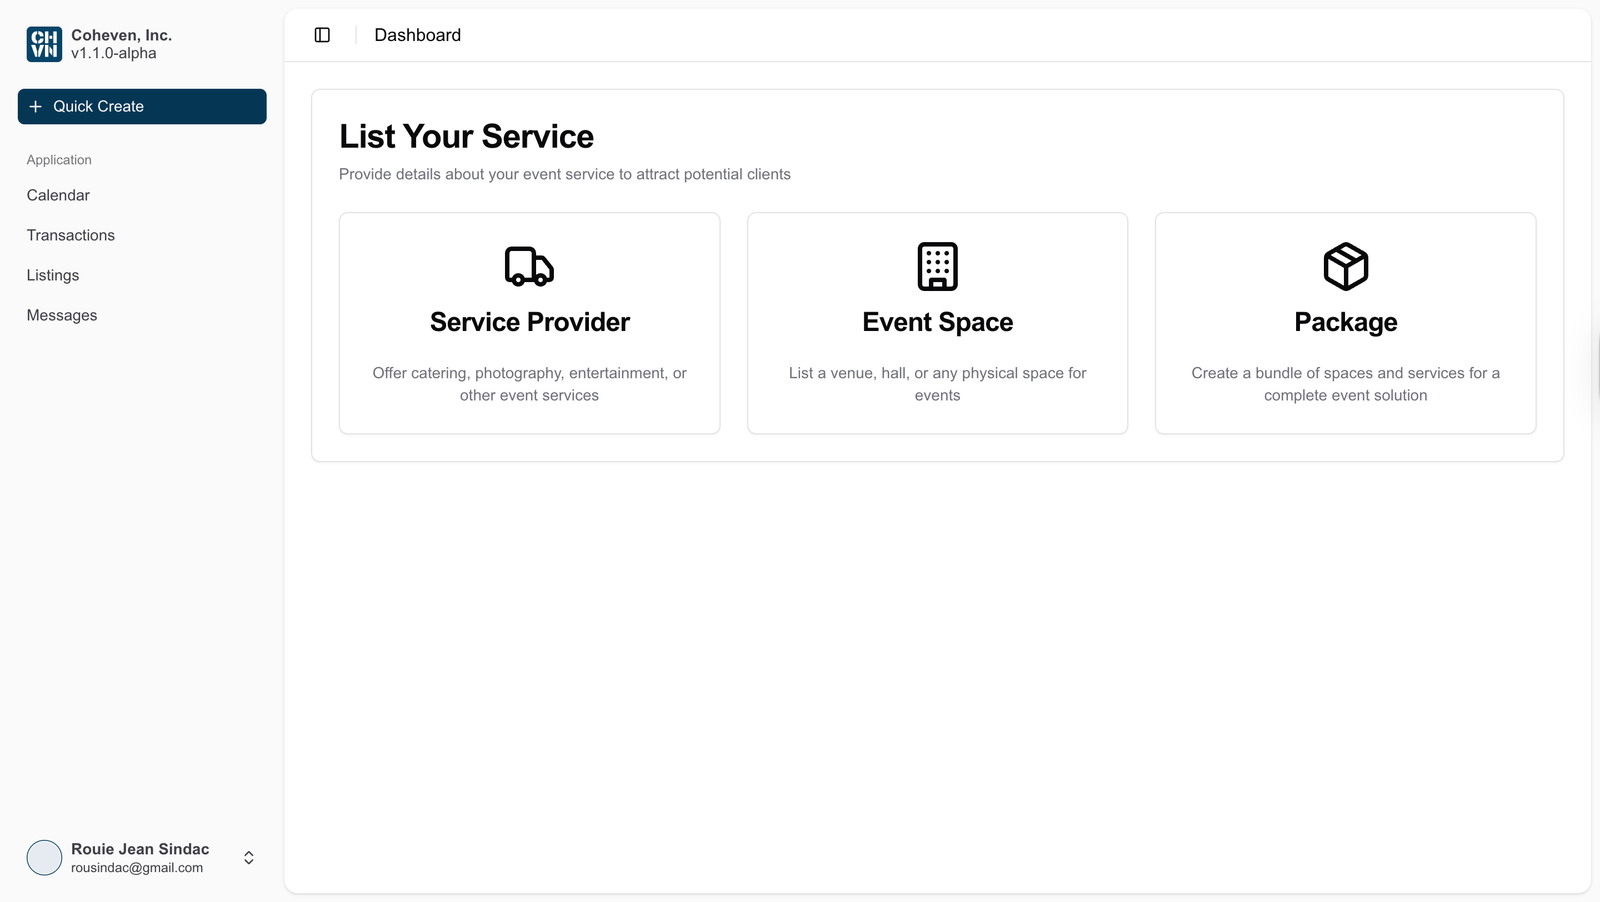Click the Package card description text
The height and width of the screenshot is (902, 1600).
(1345, 384)
